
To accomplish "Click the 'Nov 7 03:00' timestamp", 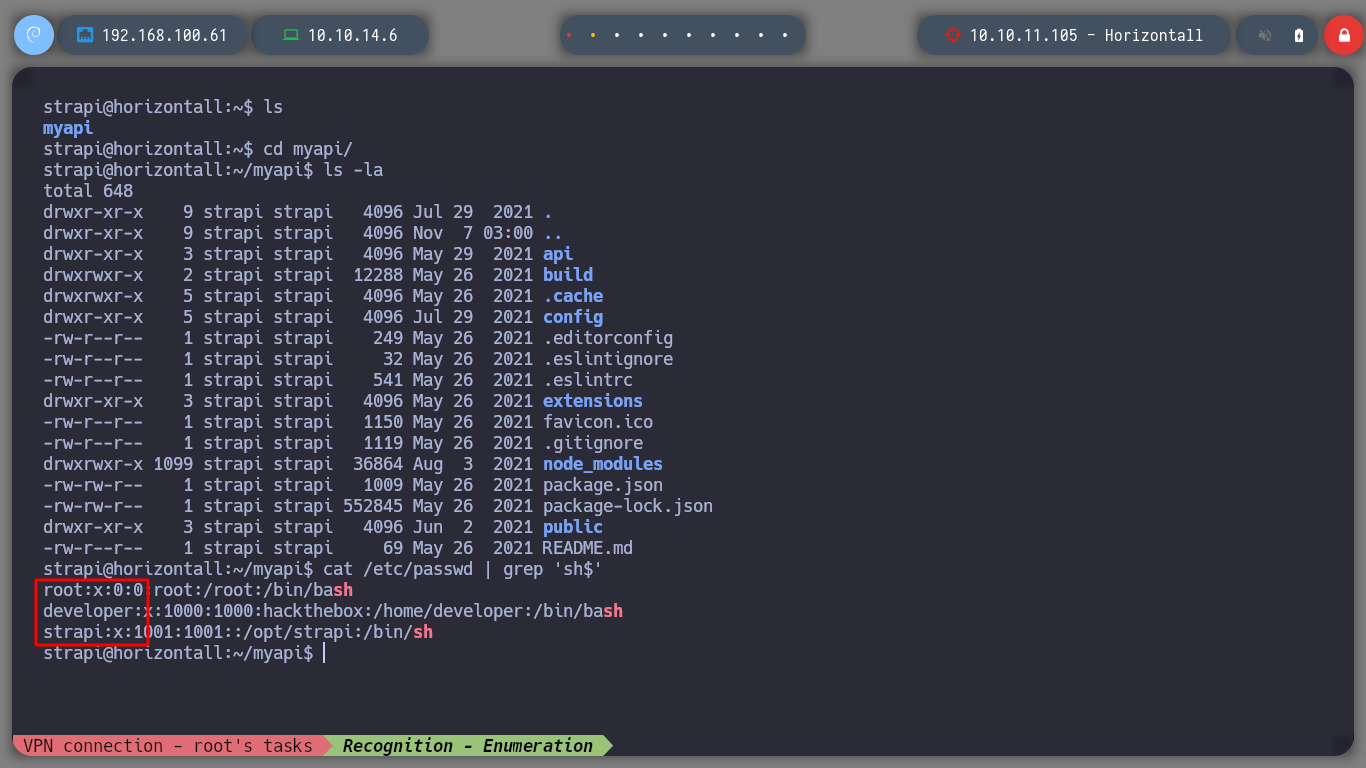I will 473,233.
